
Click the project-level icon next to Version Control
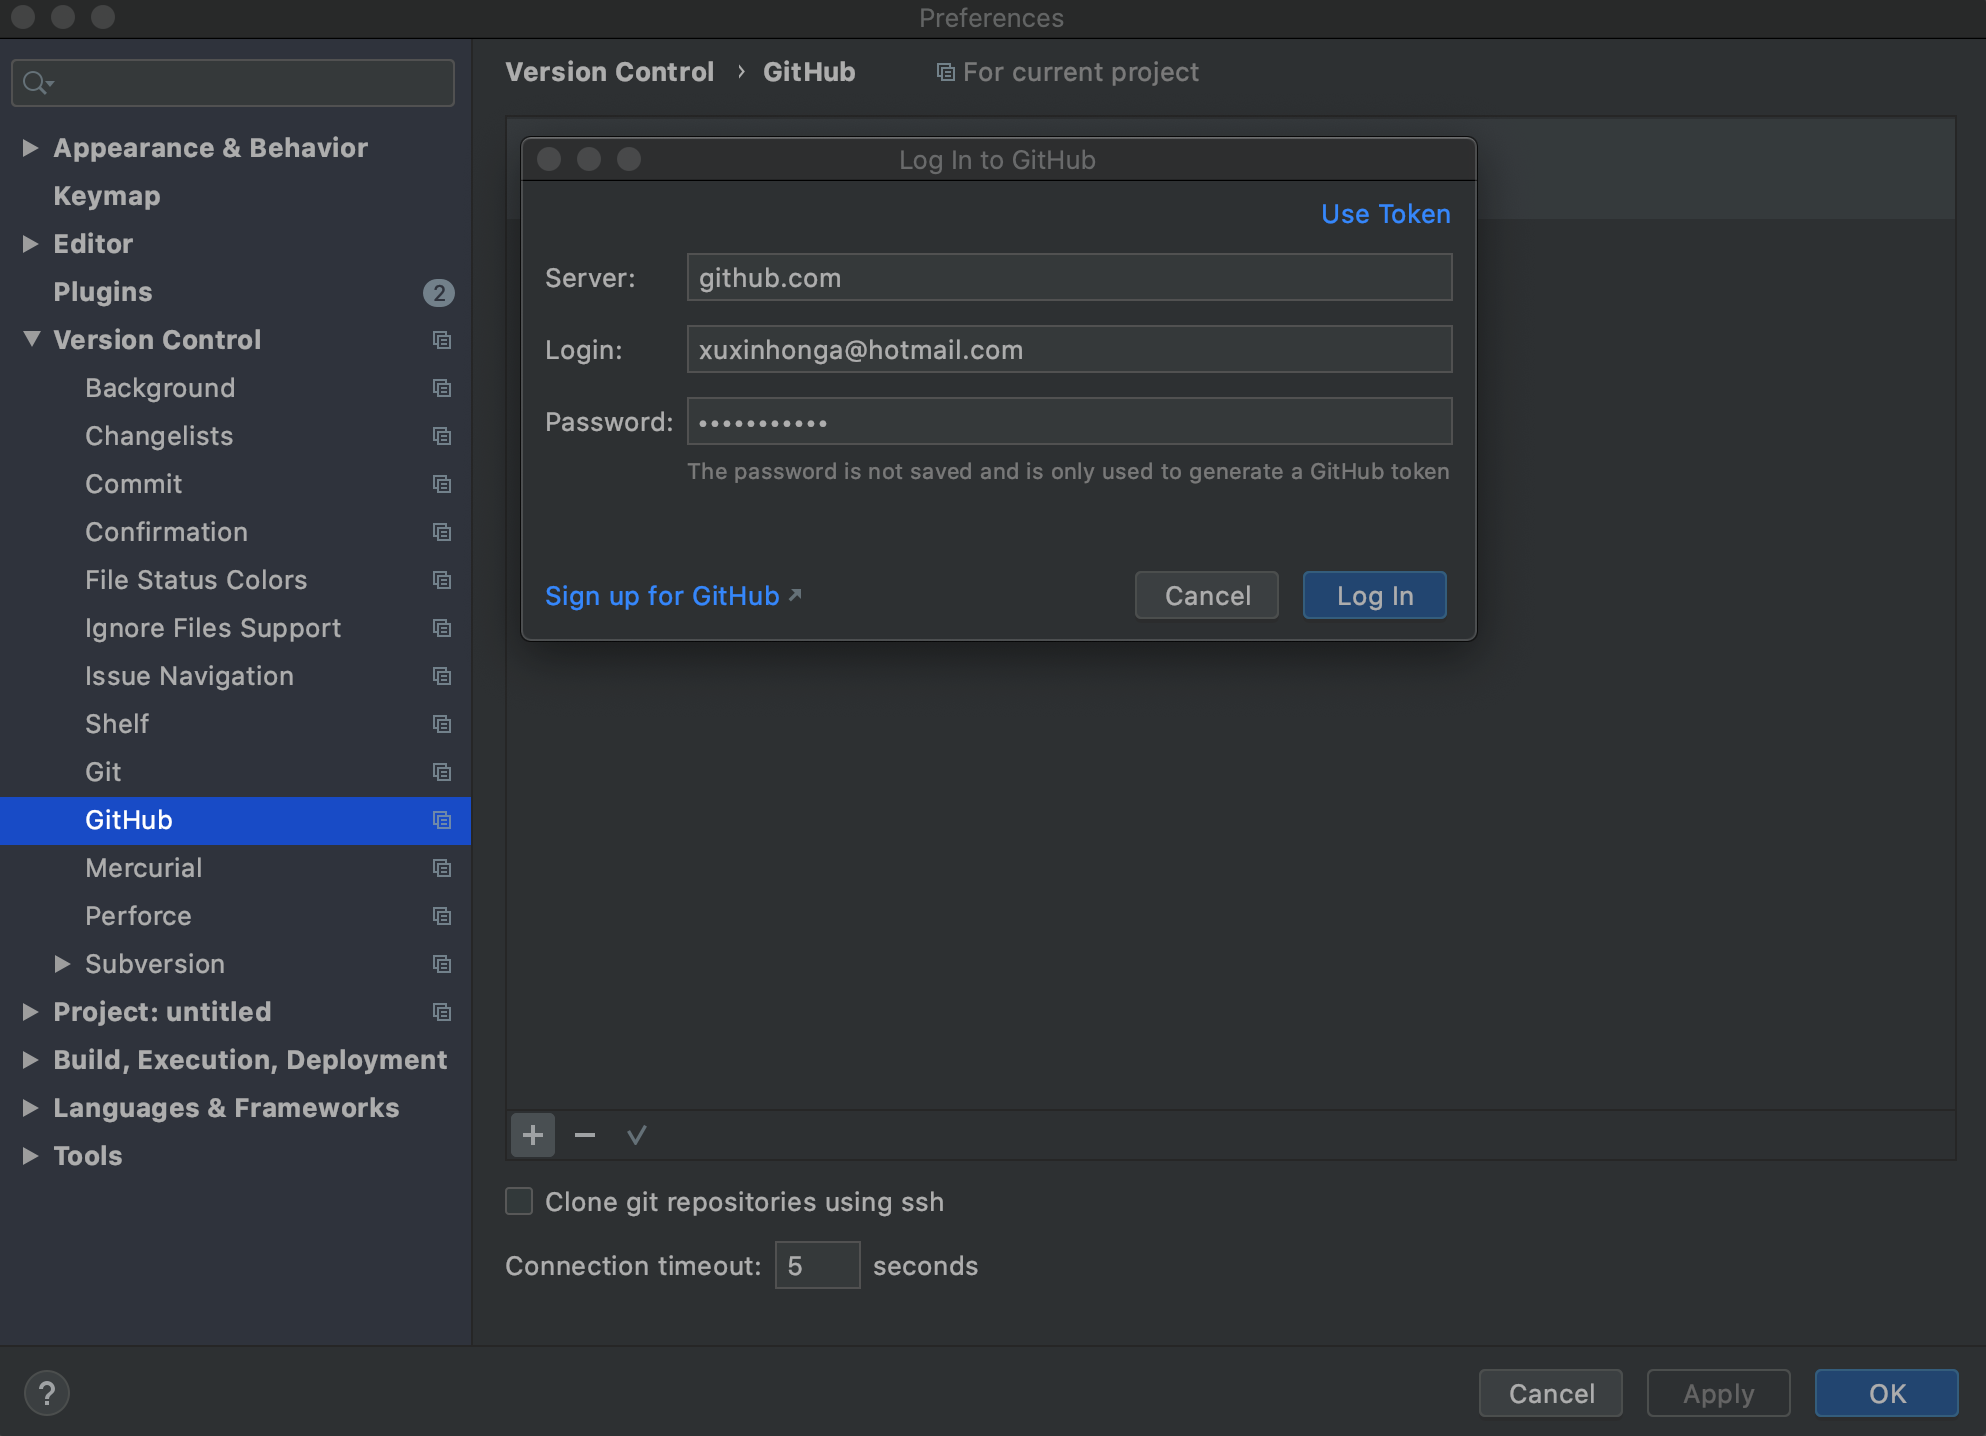(442, 340)
